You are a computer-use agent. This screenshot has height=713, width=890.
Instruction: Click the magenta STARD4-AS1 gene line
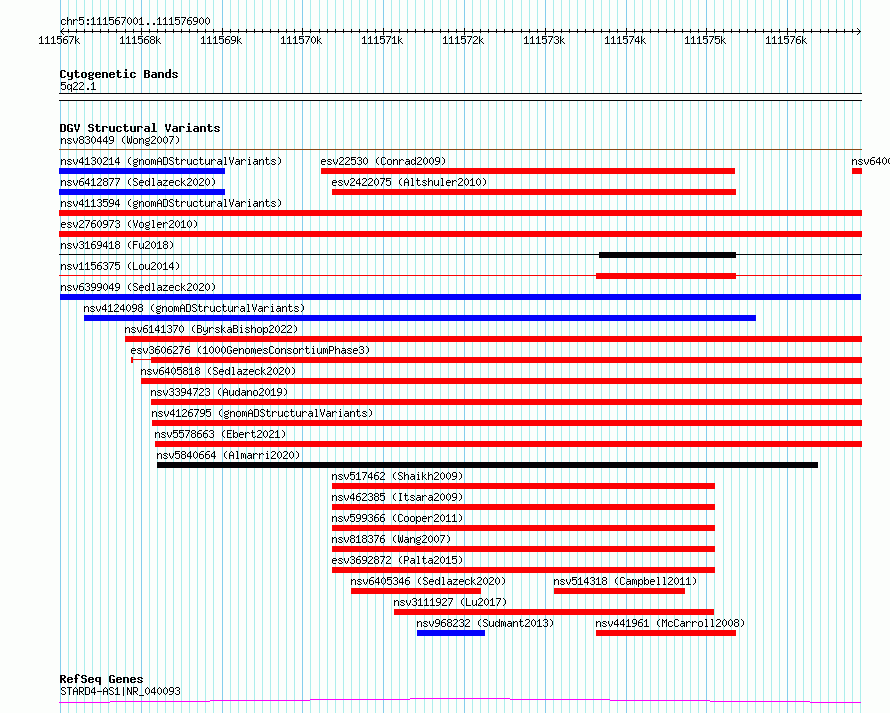point(460,701)
